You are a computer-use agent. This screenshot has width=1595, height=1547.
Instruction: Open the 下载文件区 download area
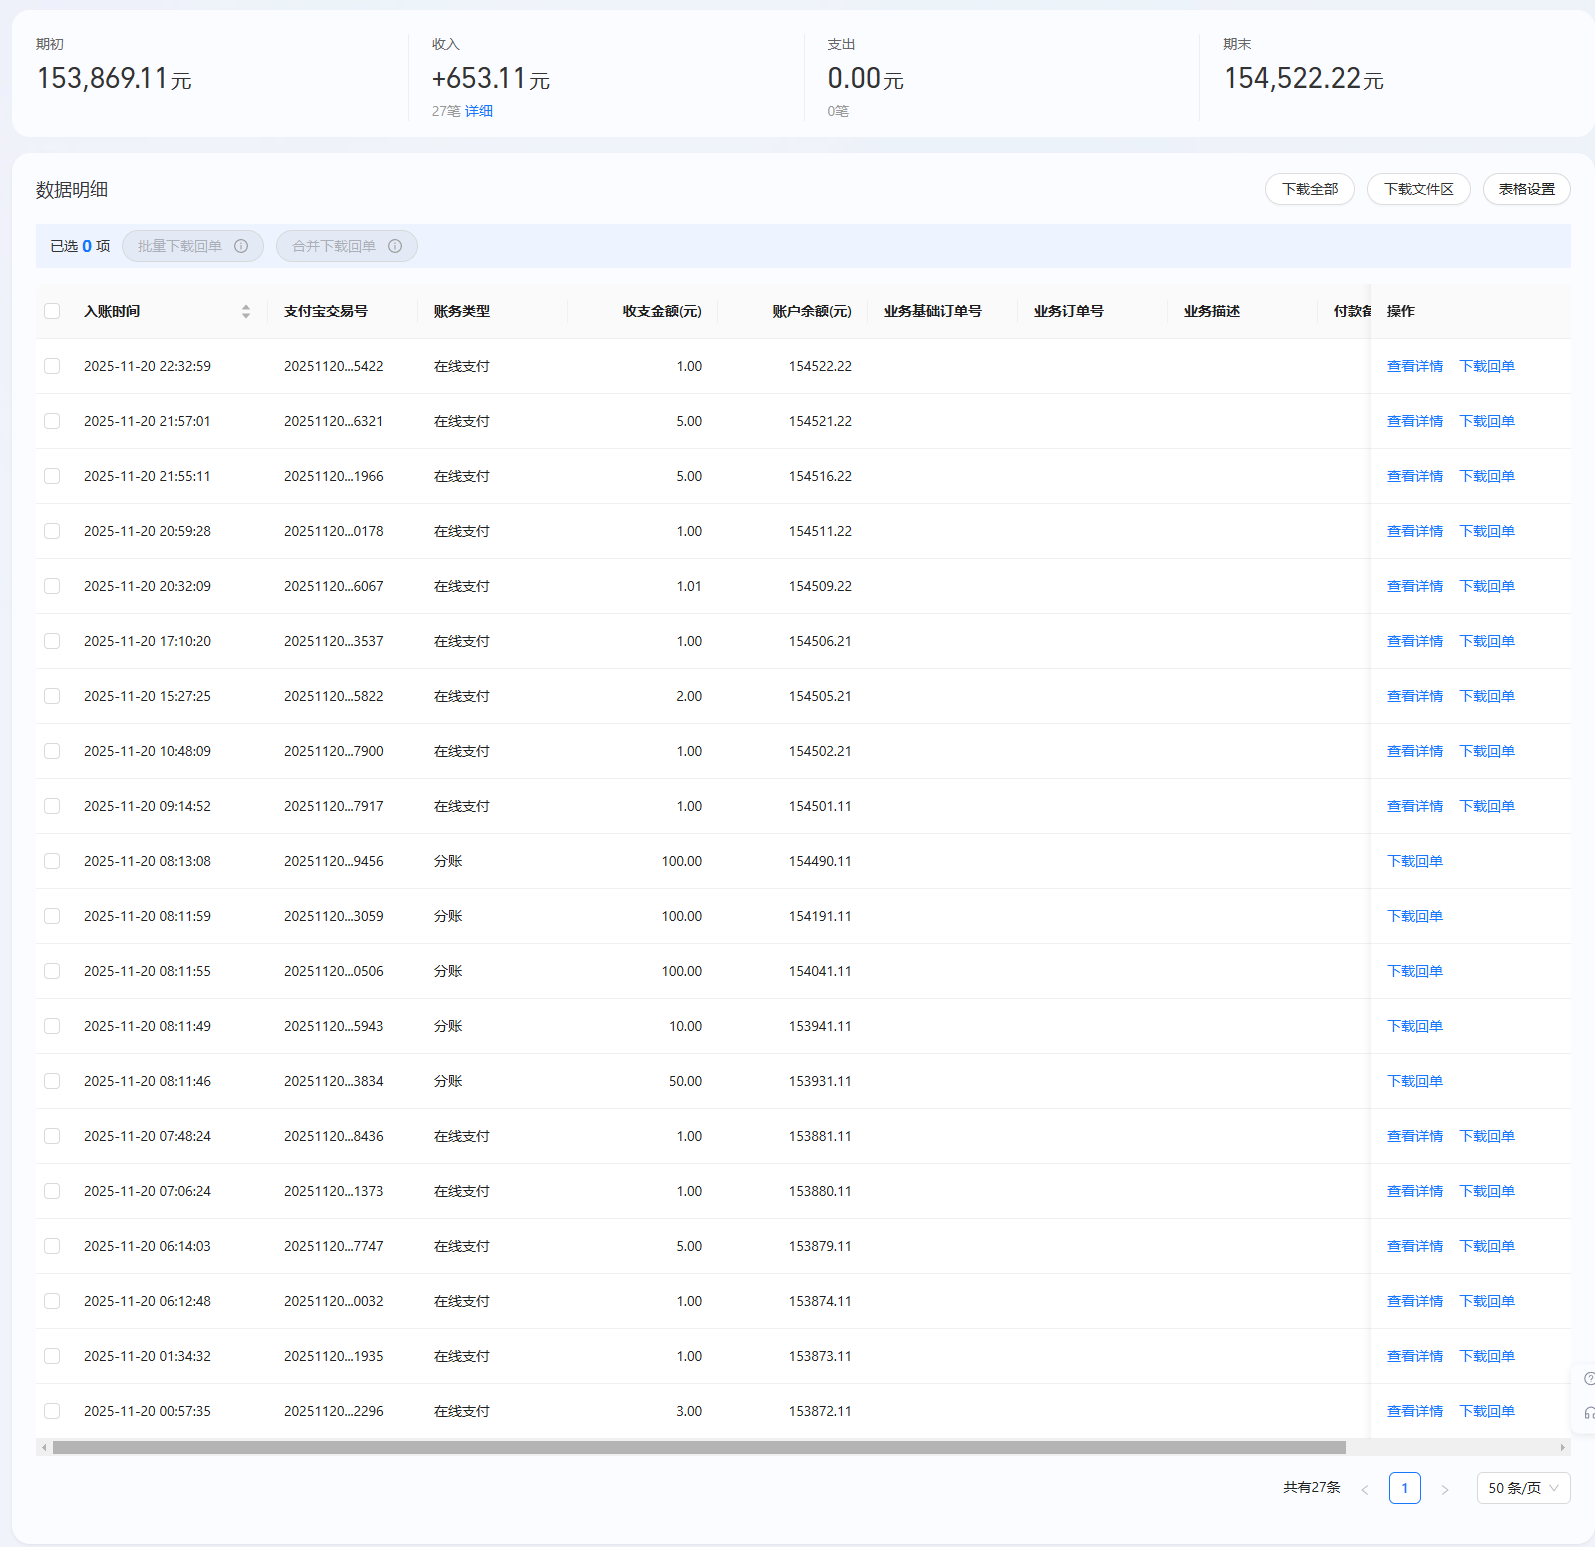coord(1418,189)
